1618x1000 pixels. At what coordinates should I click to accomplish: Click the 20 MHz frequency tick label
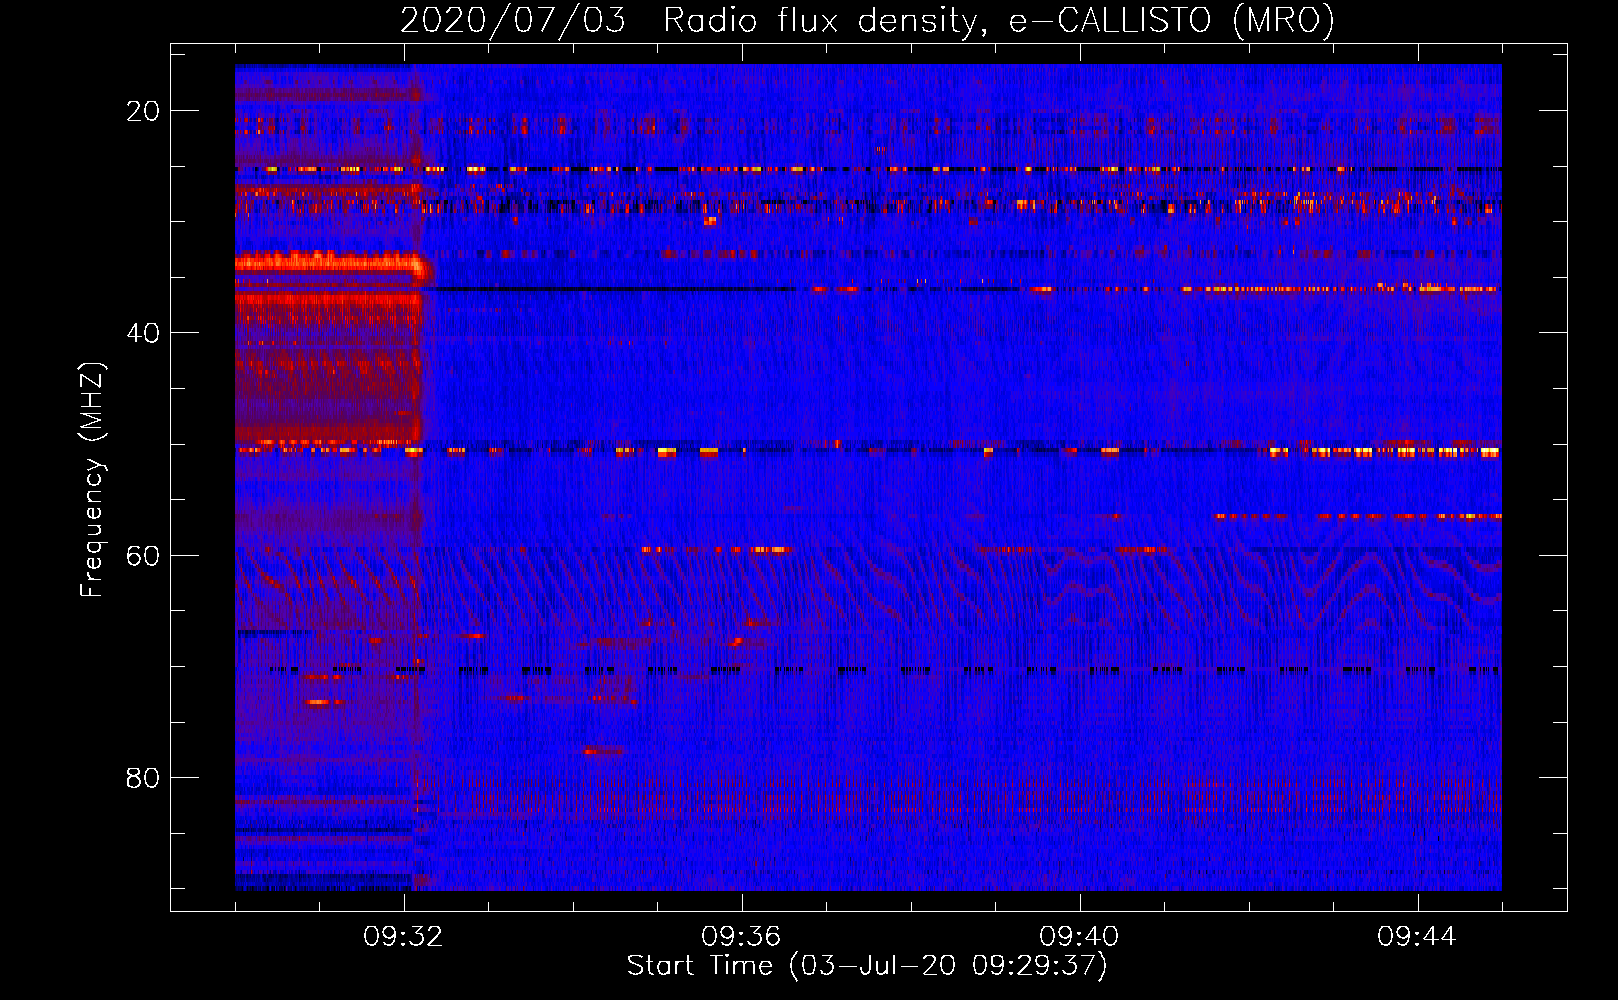pyautogui.click(x=143, y=111)
